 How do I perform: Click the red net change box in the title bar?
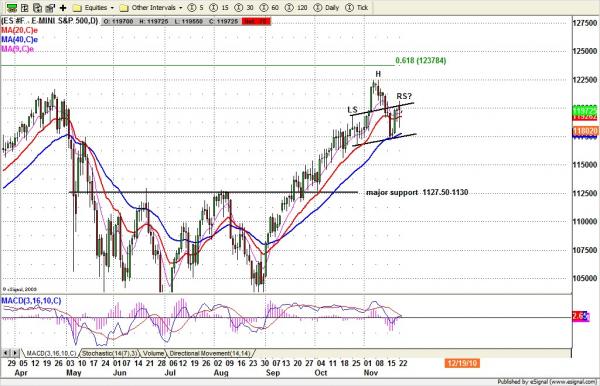(x=256, y=21)
